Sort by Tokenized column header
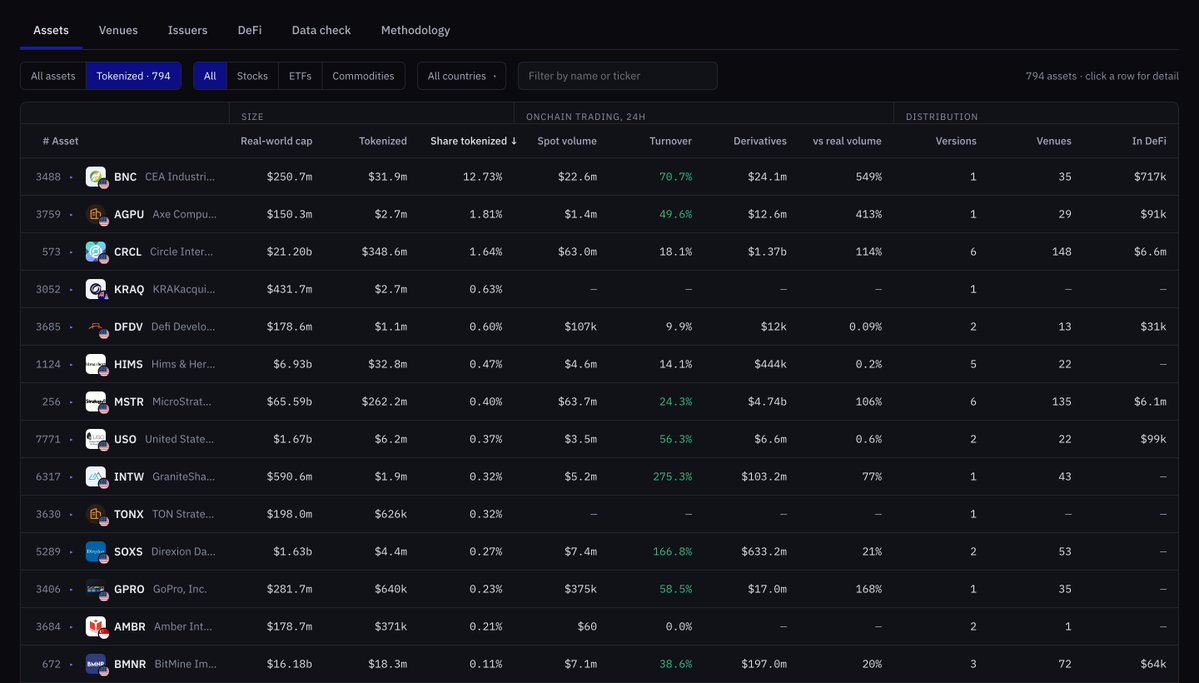The image size is (1199, 683). click(x=383, y=141)
